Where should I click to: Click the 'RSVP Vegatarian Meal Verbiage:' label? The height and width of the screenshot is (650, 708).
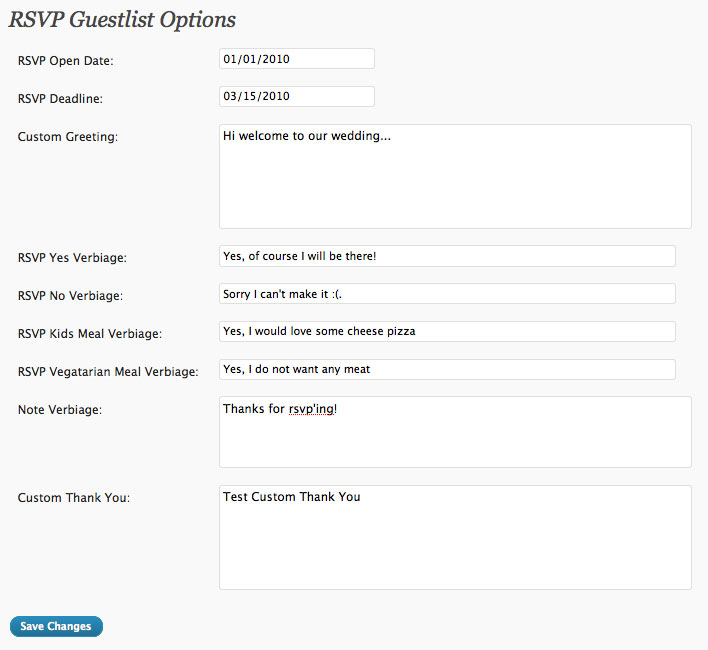point(108,371)
